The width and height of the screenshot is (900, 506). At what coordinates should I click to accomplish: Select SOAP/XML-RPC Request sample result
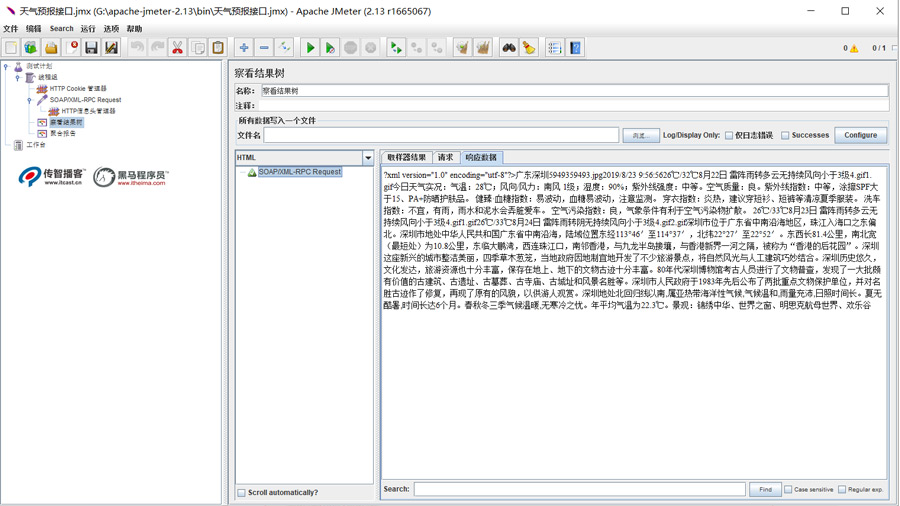coord(300,172)
